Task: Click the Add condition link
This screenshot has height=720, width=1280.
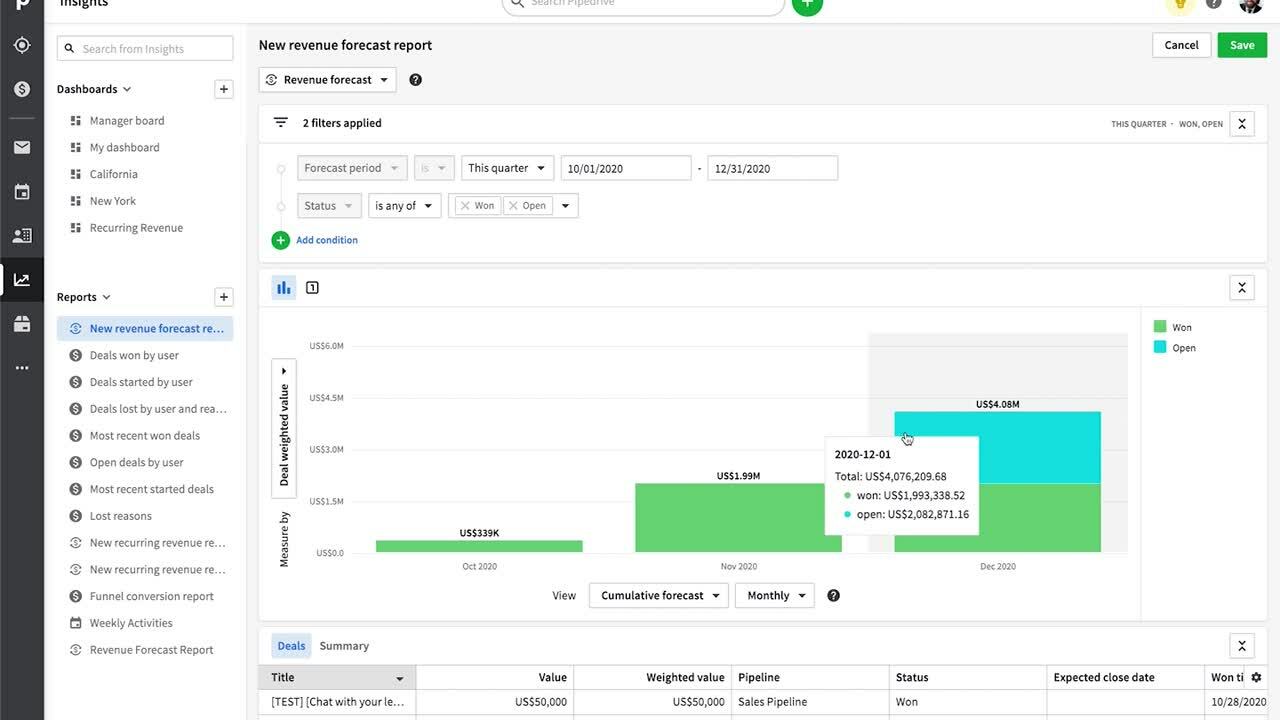Action: point(326,240)
